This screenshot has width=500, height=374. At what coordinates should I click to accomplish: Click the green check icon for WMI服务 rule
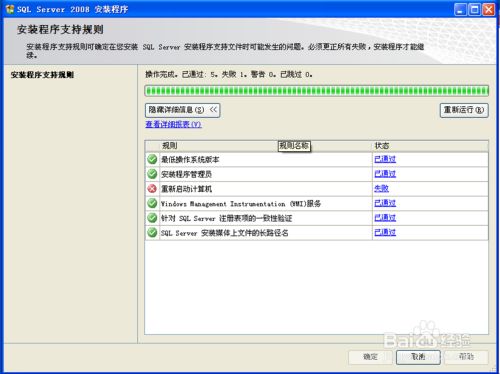click(x=152, y=203)
